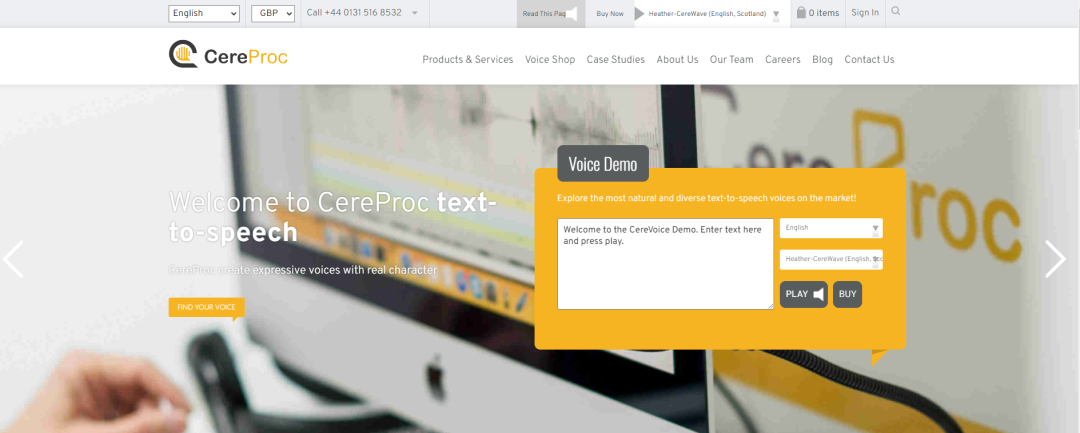Go to the previous slide with the left arrow
This screenshot has width=1080, height=433.
[13, 259]
